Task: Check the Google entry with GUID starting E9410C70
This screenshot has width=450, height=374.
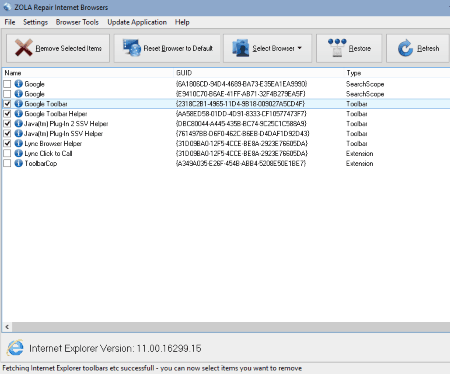Action: (x=7, y=94)
